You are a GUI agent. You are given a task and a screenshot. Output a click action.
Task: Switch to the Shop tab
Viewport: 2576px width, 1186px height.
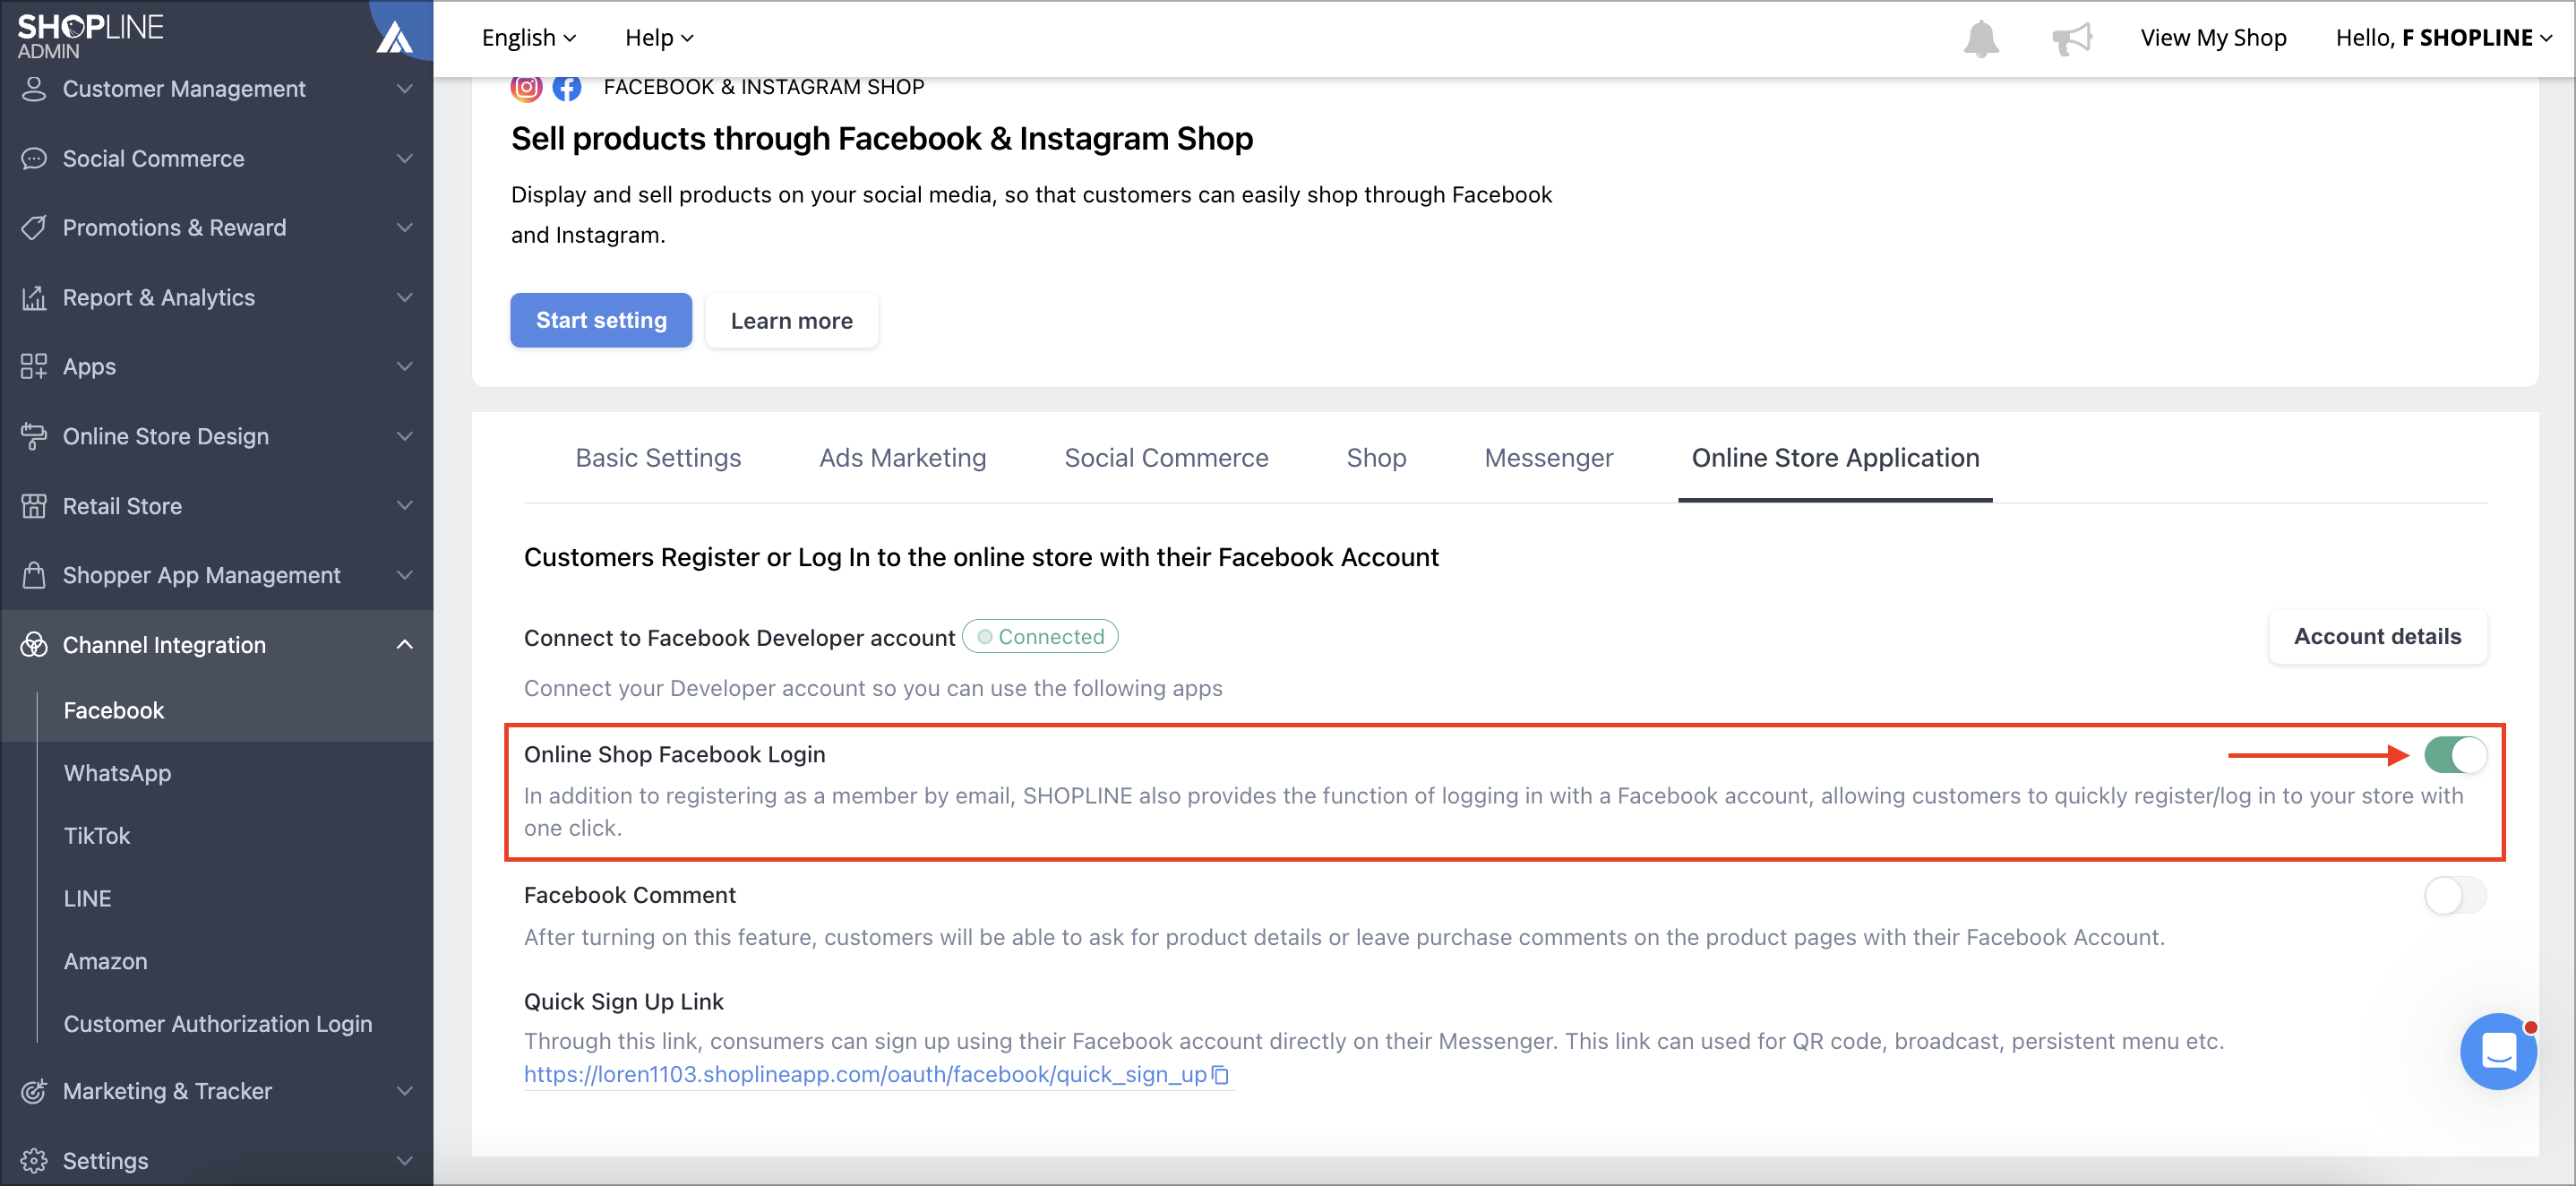point(1376,458)
